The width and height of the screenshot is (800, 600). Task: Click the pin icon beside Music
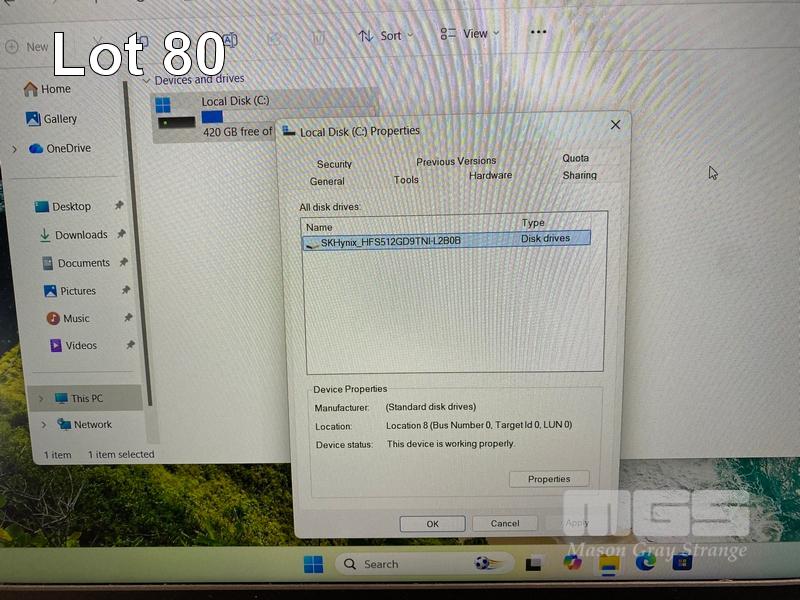click(128, 317)
